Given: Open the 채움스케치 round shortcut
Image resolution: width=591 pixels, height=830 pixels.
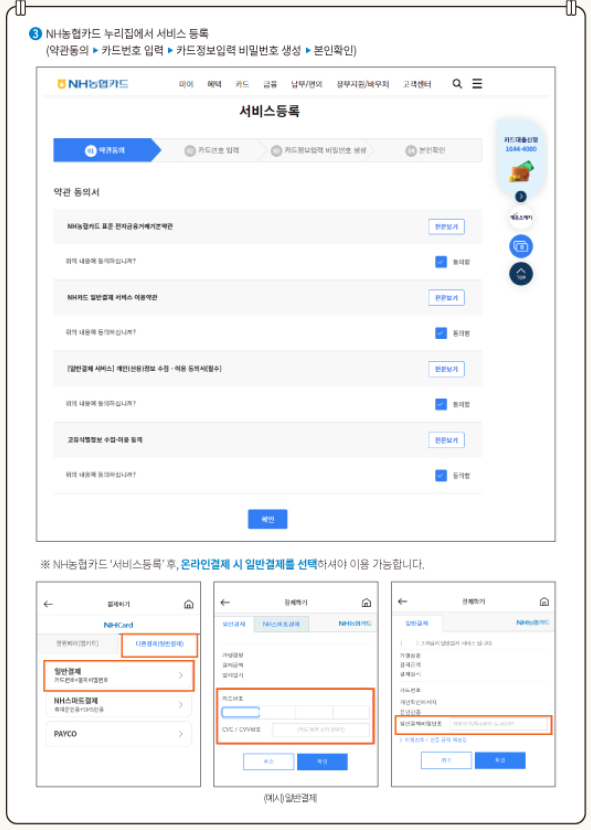Looking at the screenshot, I should tap(521, 218).
